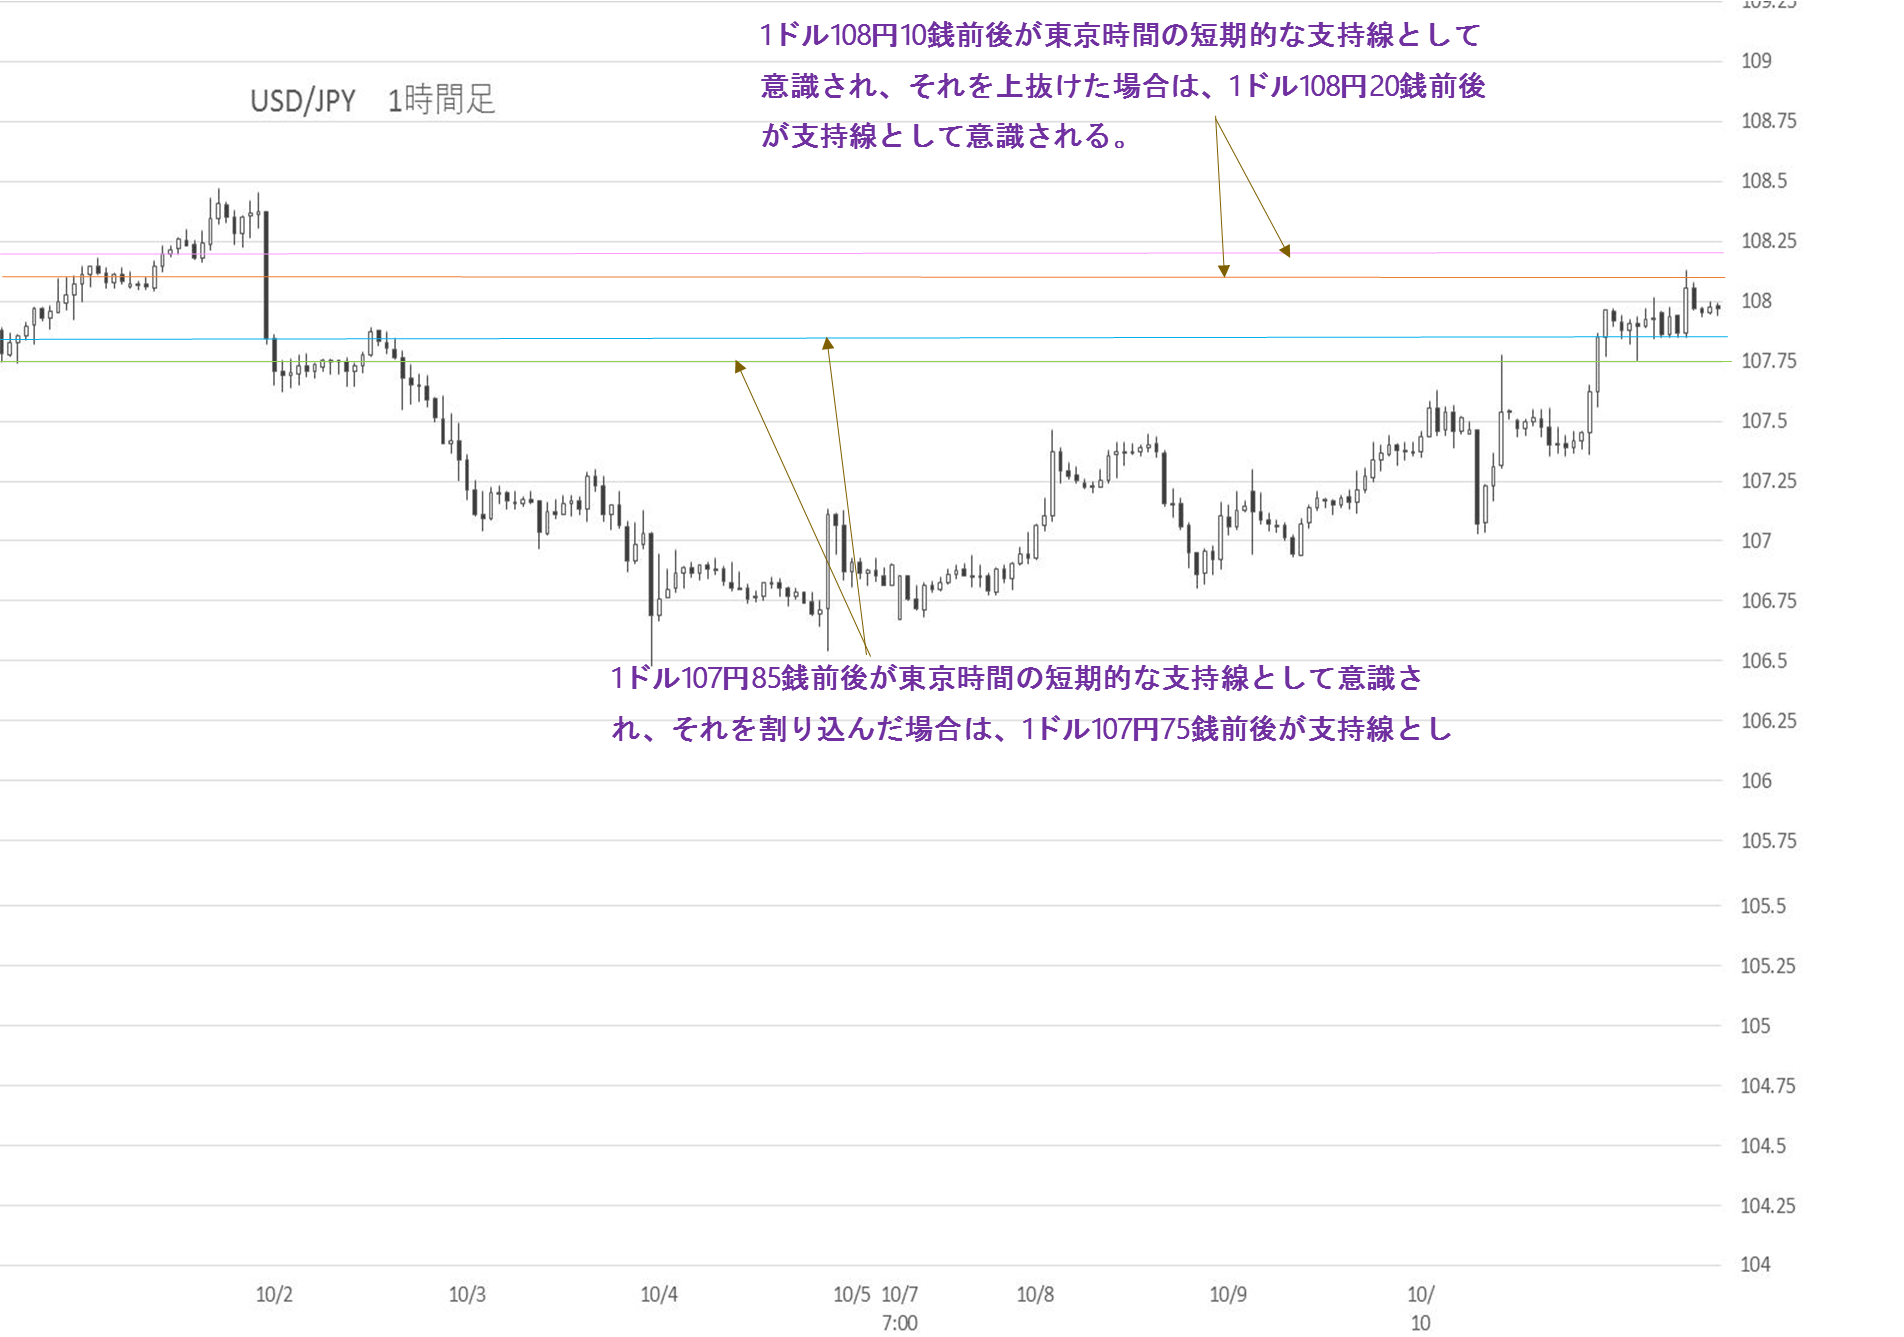1904x1337 pixels.
Task: Click the 105.5 price axis label
Action: 1764,906
